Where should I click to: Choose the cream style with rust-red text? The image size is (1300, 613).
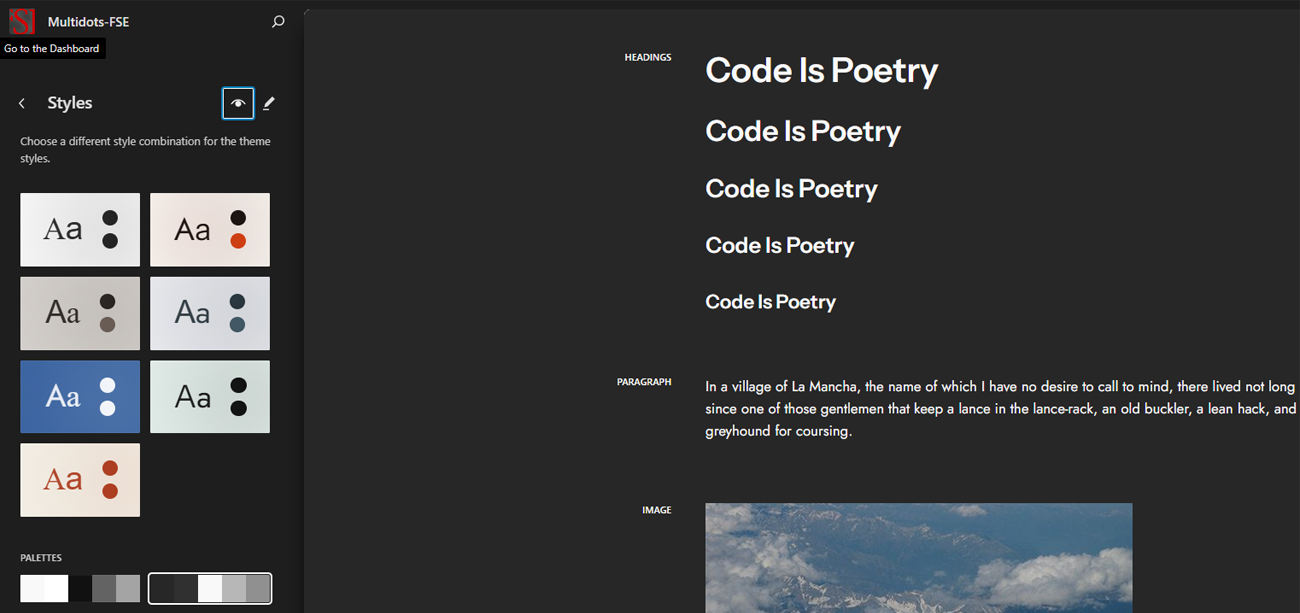coord(80,480)
